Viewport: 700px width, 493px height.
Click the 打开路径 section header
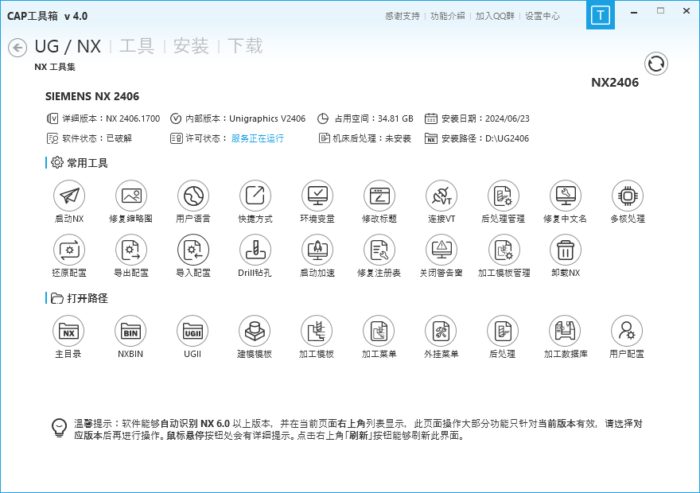tap(79, 298)
